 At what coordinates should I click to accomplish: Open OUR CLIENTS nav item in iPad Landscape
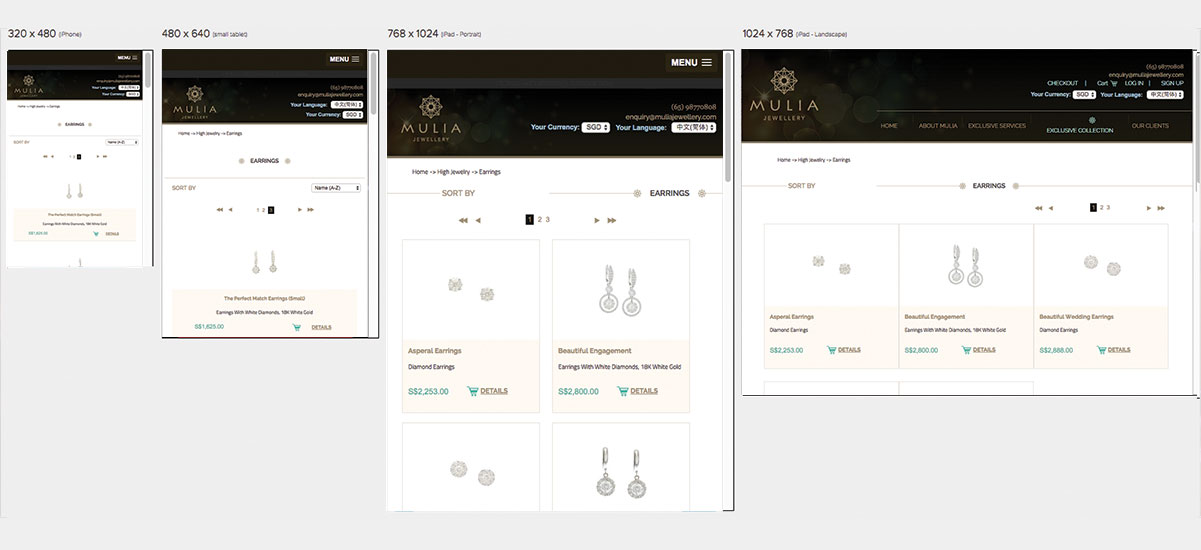coord(1150,126)
